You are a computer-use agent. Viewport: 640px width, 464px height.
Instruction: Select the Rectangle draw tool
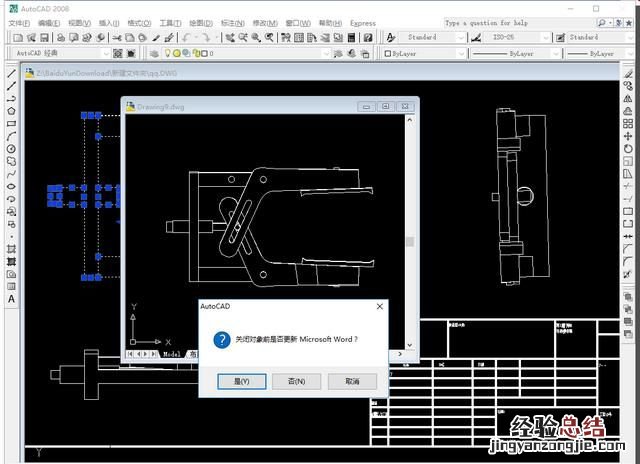11,123
